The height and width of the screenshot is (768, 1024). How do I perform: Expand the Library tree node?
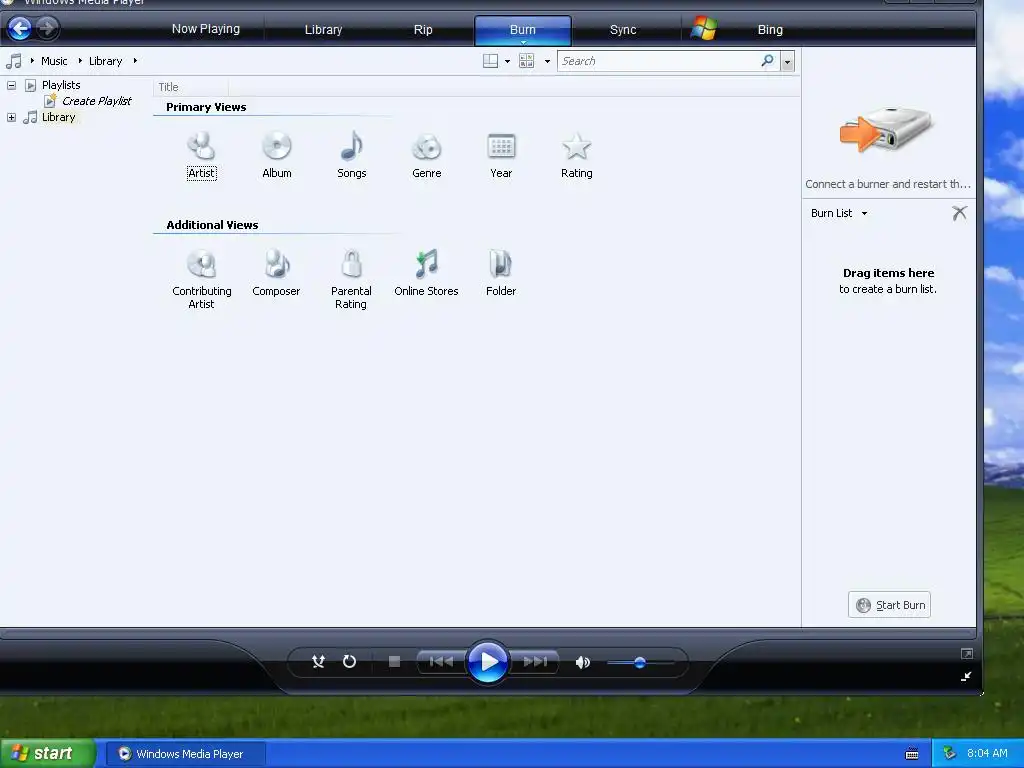click(11, 118)
